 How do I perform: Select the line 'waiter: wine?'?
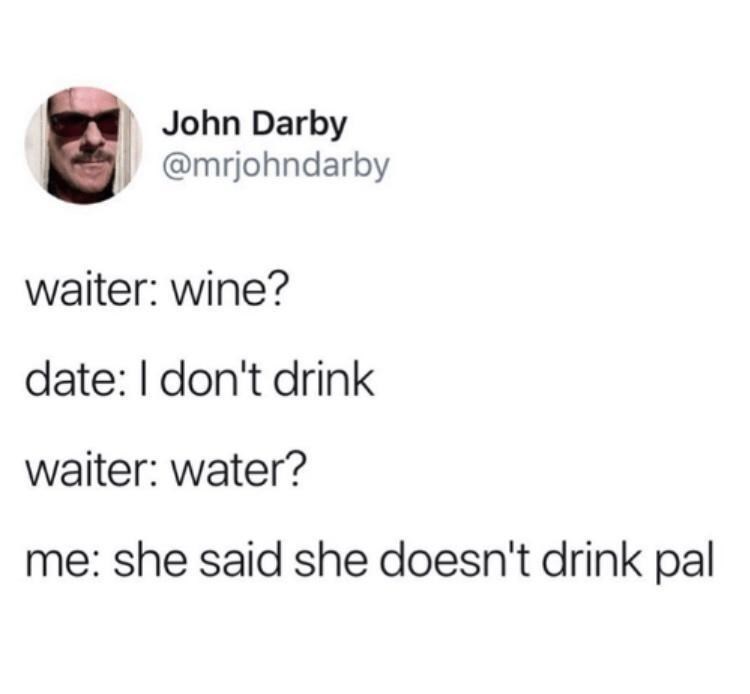158,291
